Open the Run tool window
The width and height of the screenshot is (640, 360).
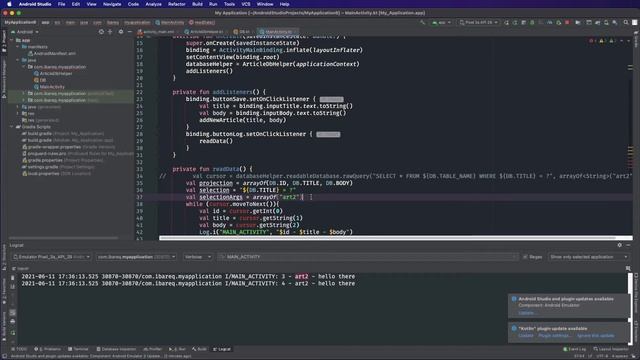[x=178, y=349]
